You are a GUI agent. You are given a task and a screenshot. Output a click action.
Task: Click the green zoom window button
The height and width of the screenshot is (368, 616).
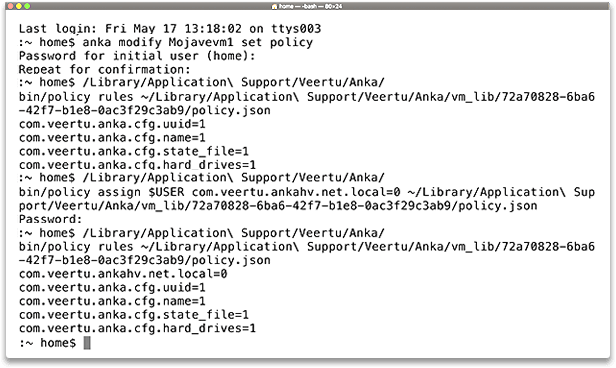27,6
